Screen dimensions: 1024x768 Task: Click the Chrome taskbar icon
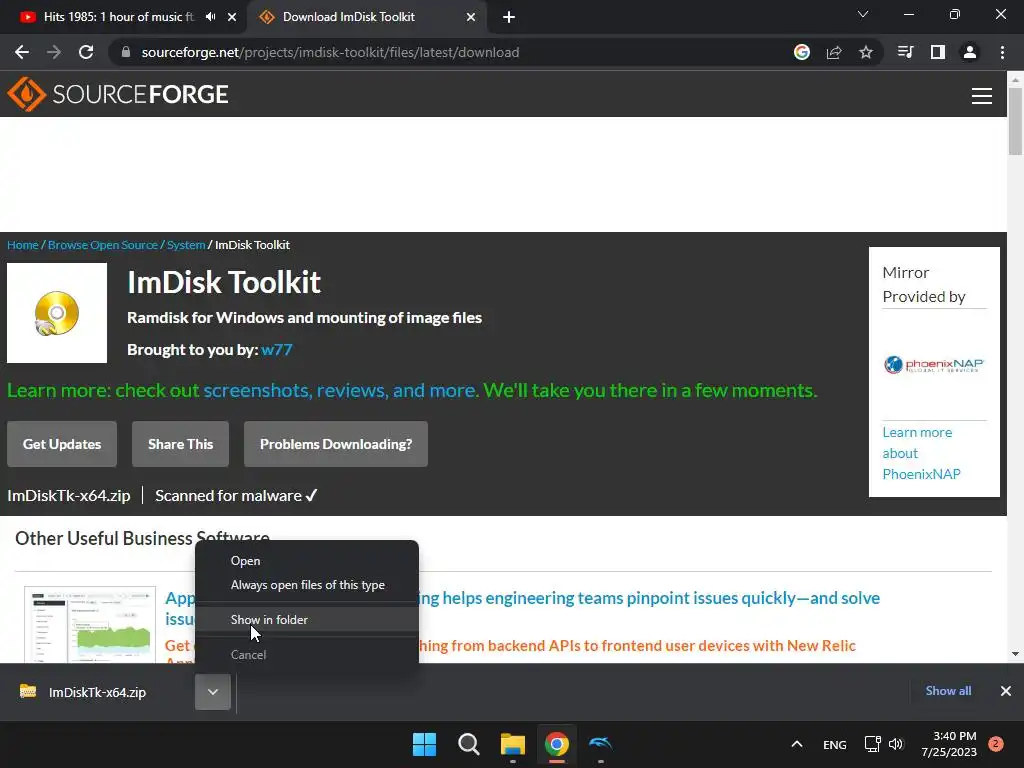click(556, 744)
